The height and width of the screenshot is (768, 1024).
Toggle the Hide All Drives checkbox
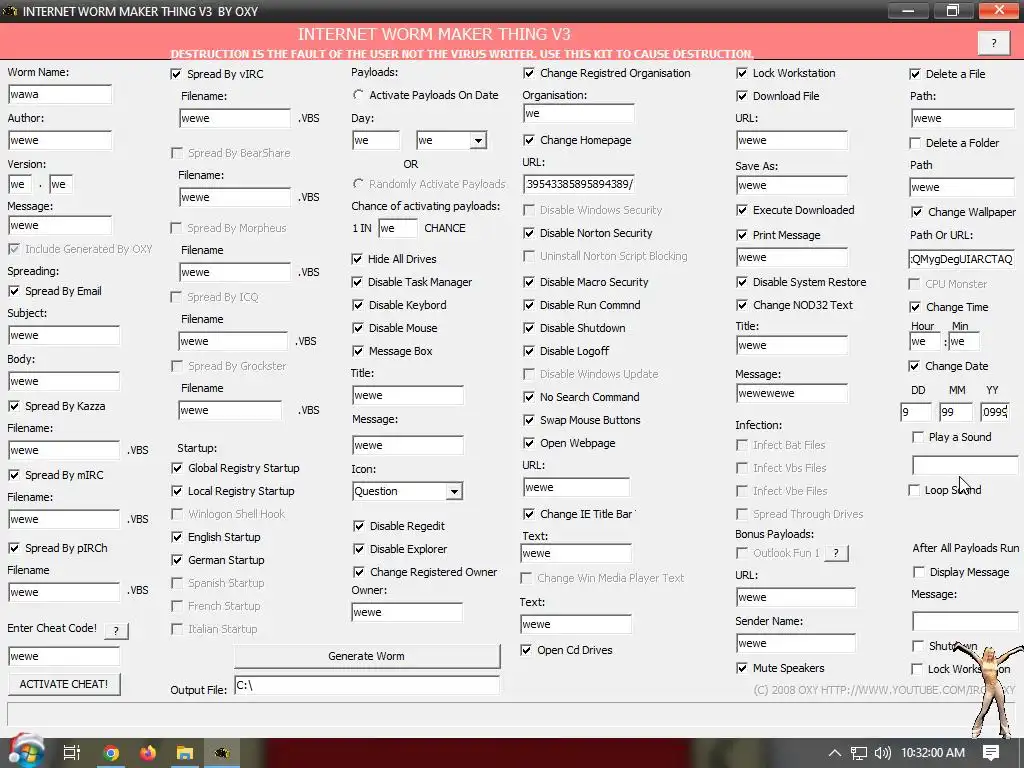(357, 259)
